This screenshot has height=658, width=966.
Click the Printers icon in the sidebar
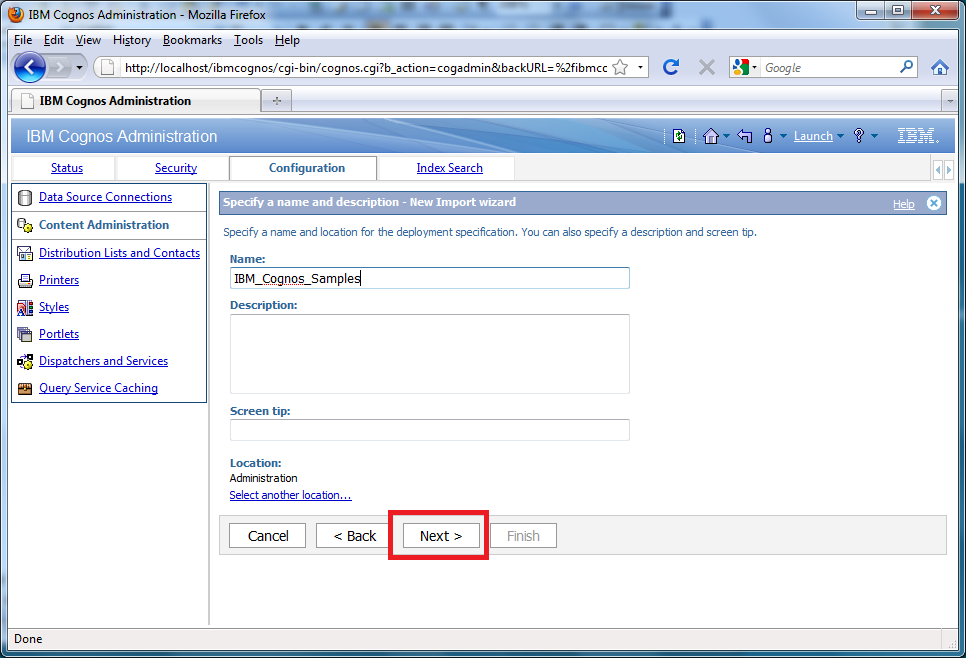pyautogui.click(x=25, y=280)
